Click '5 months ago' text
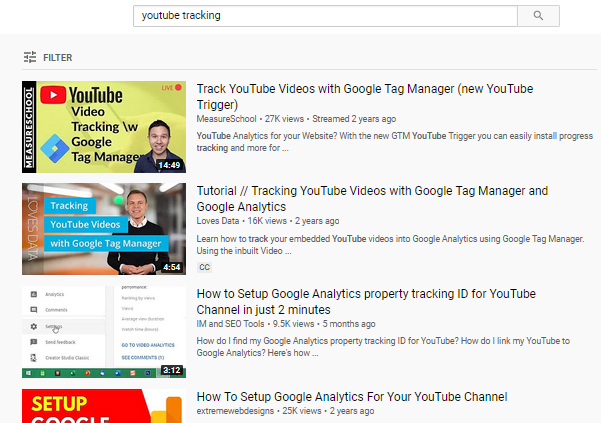 tap(349, 324)
